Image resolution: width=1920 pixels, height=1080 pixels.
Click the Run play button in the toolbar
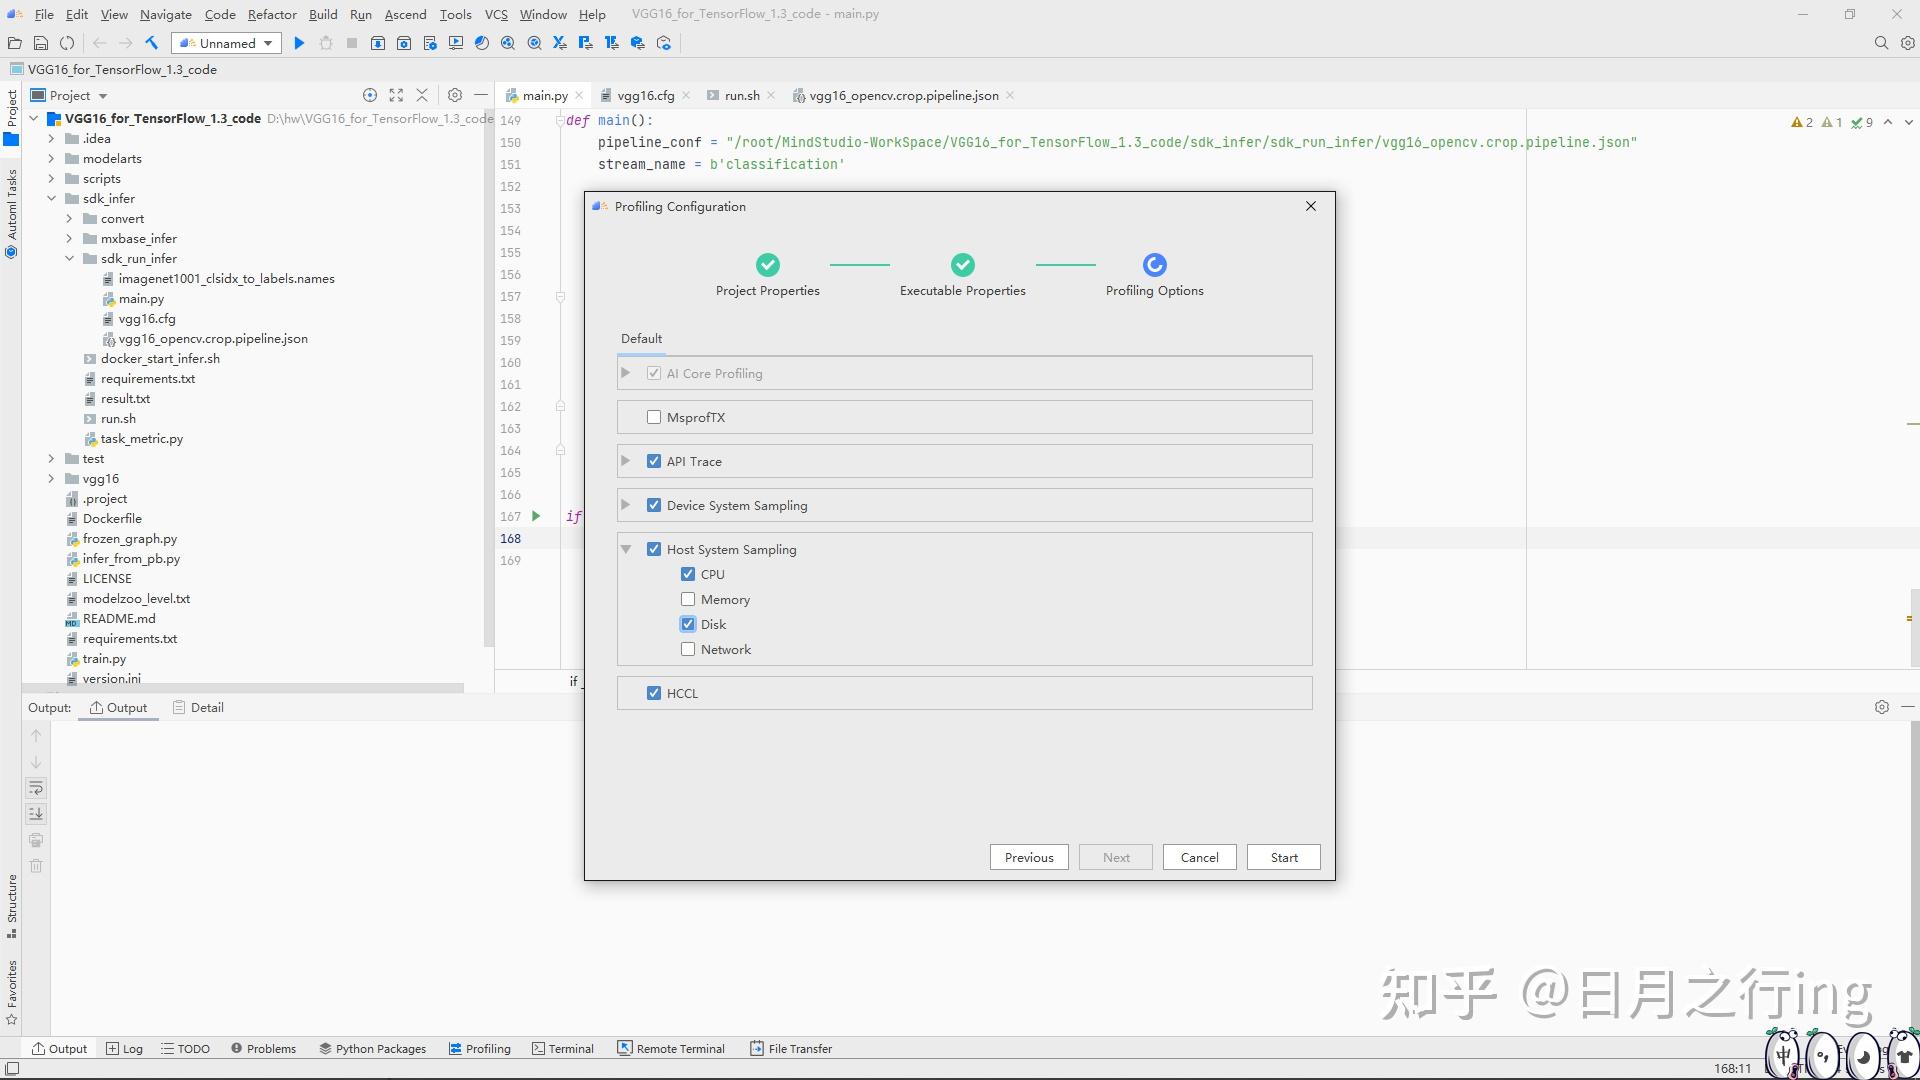pos(299,43)
